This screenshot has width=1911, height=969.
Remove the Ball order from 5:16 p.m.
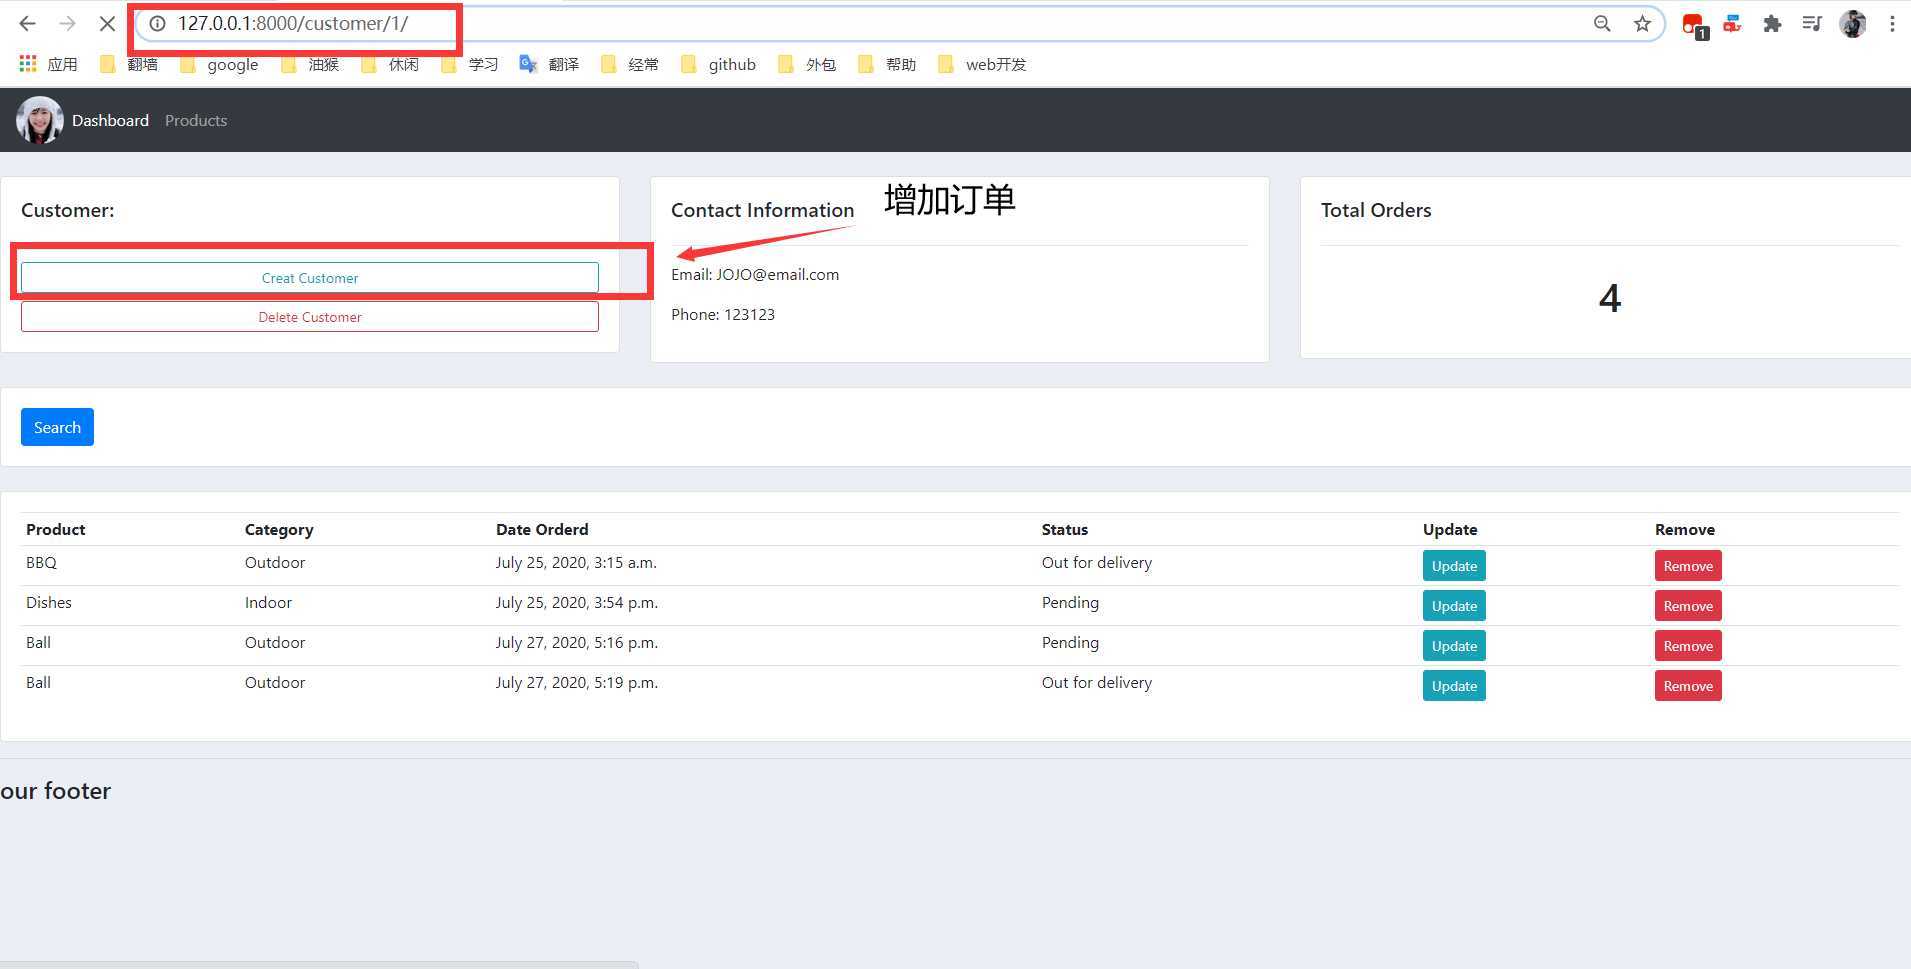tap(1688, 646)
